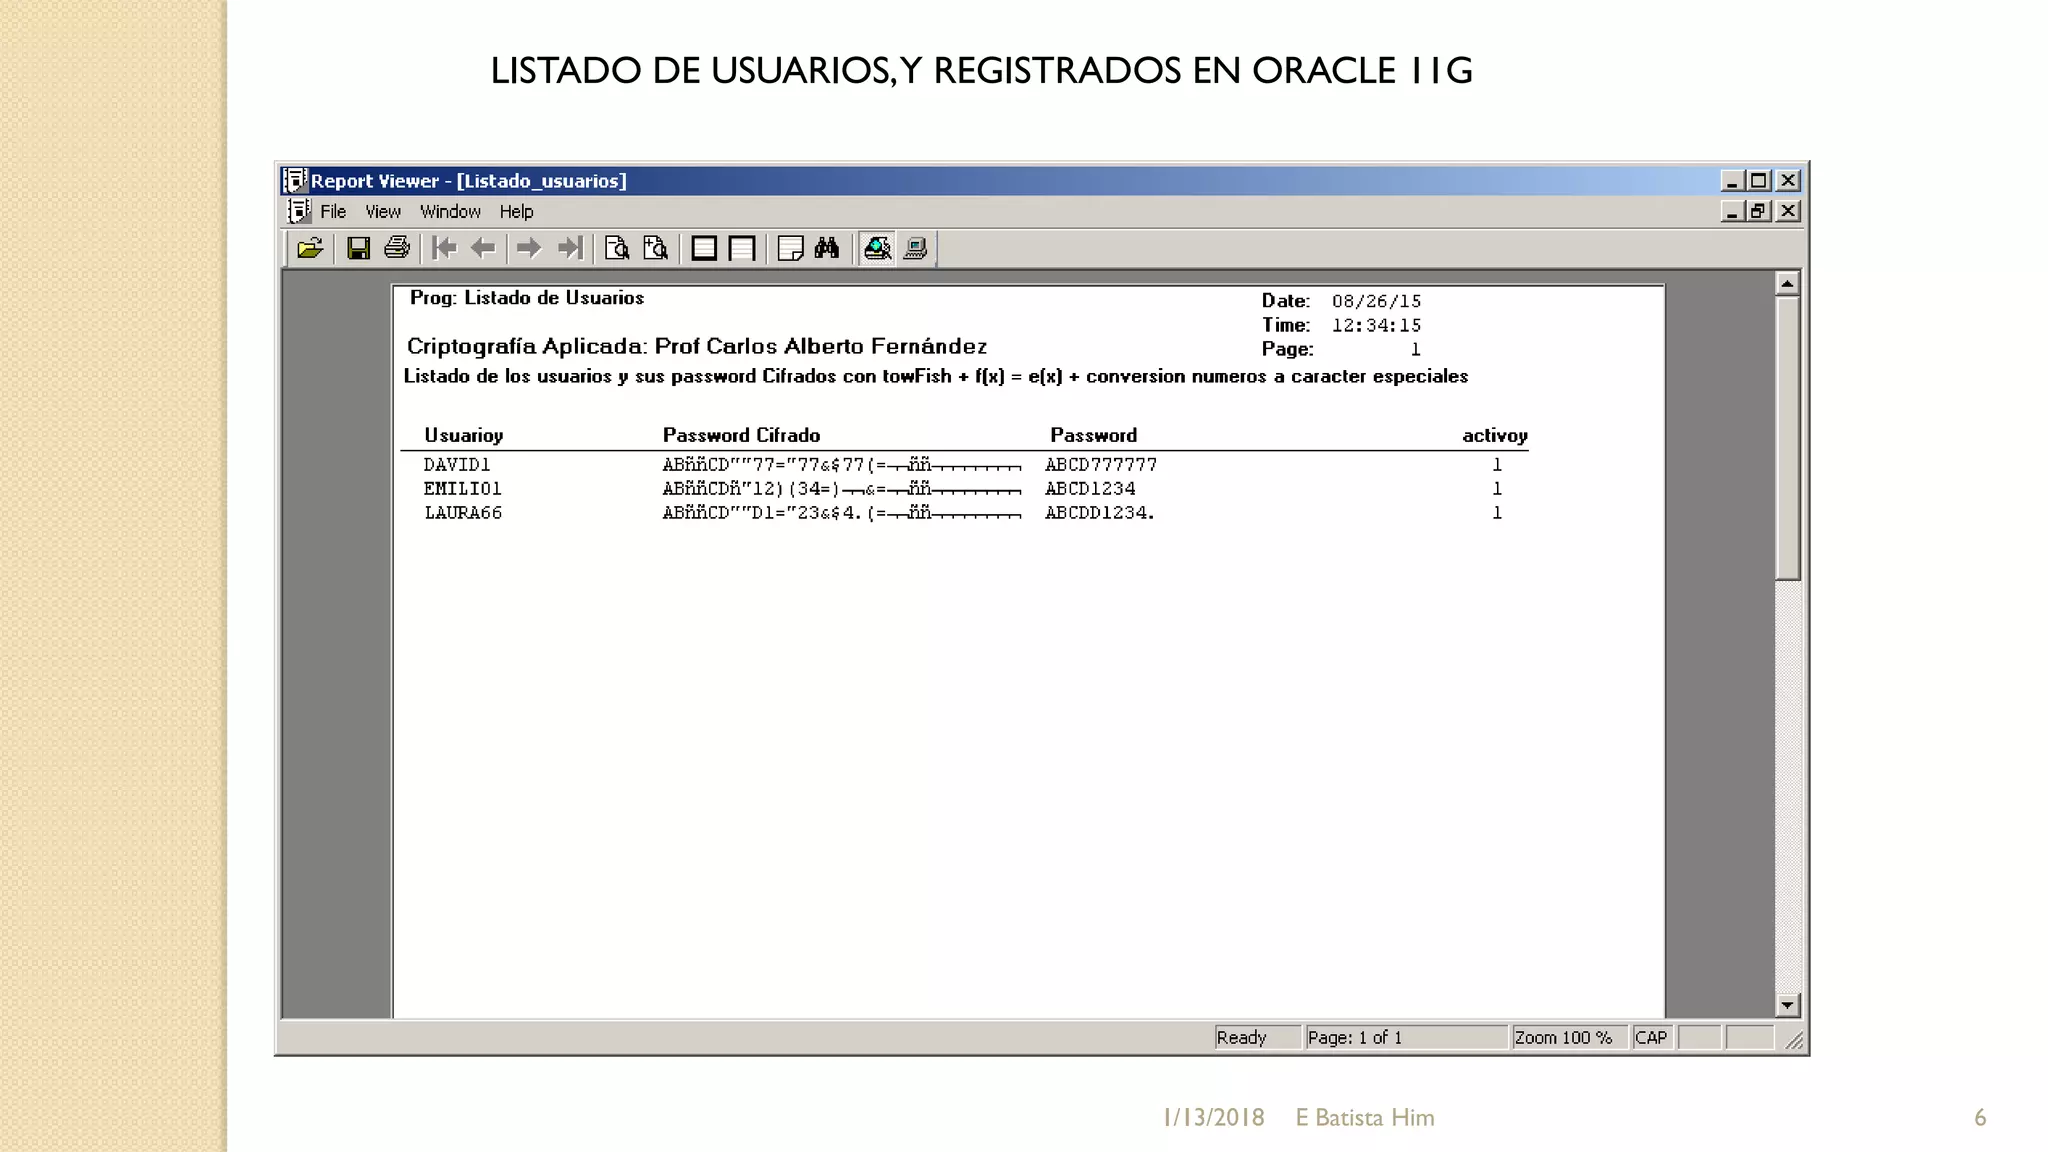
Task: Click the document icon beside File menu
Action: coord(299,211)
